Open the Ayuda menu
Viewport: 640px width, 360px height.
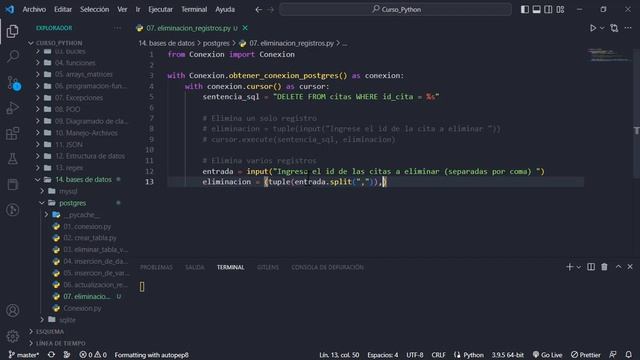[225, 9]
